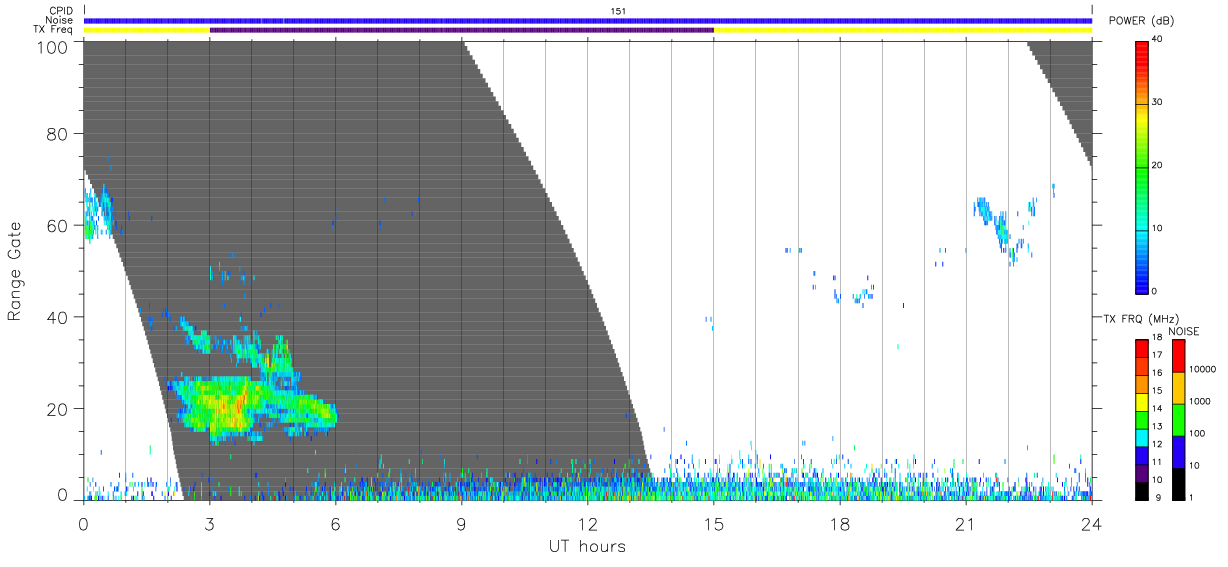Click the cyan band in TX FRQ colorbar

pyautogui.click(x=1142, y=437)
